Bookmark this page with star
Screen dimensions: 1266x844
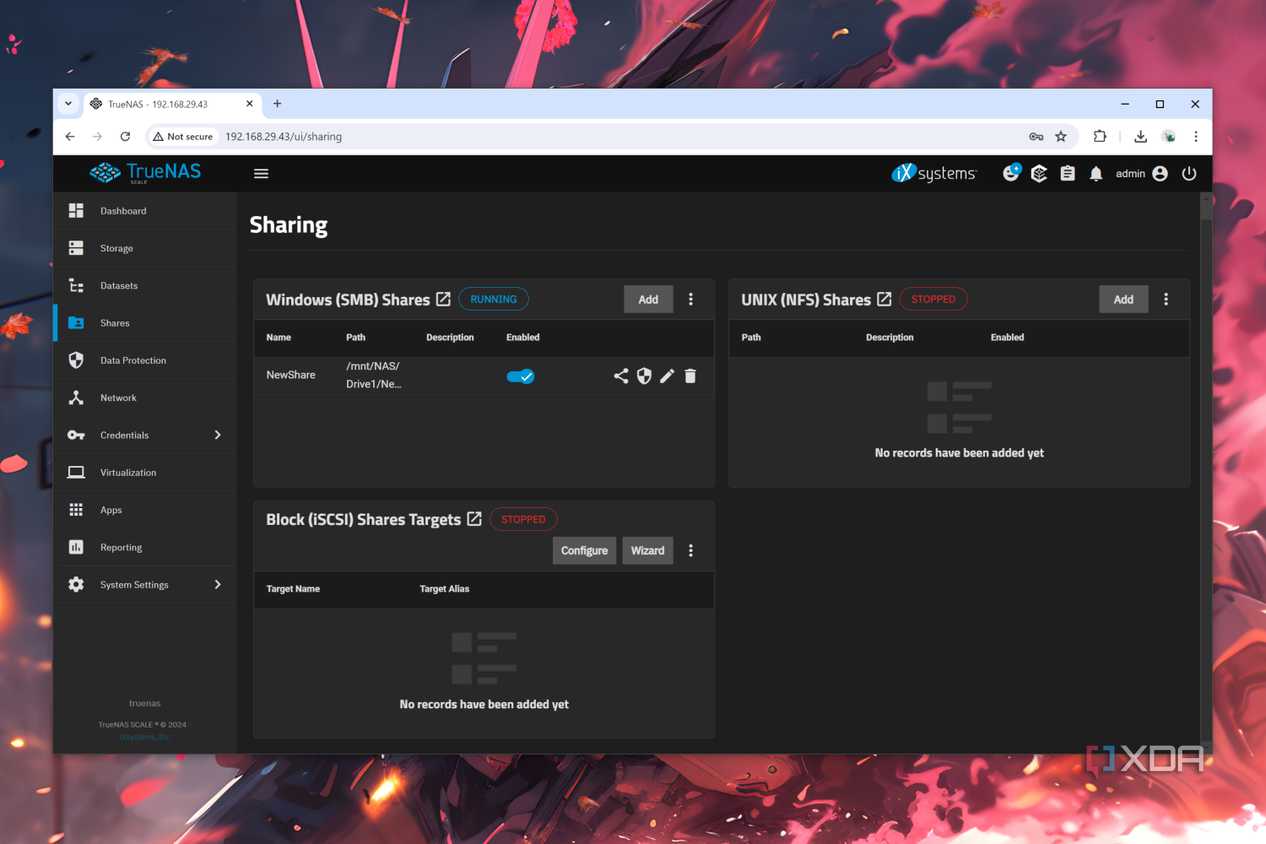point(1061,136)
